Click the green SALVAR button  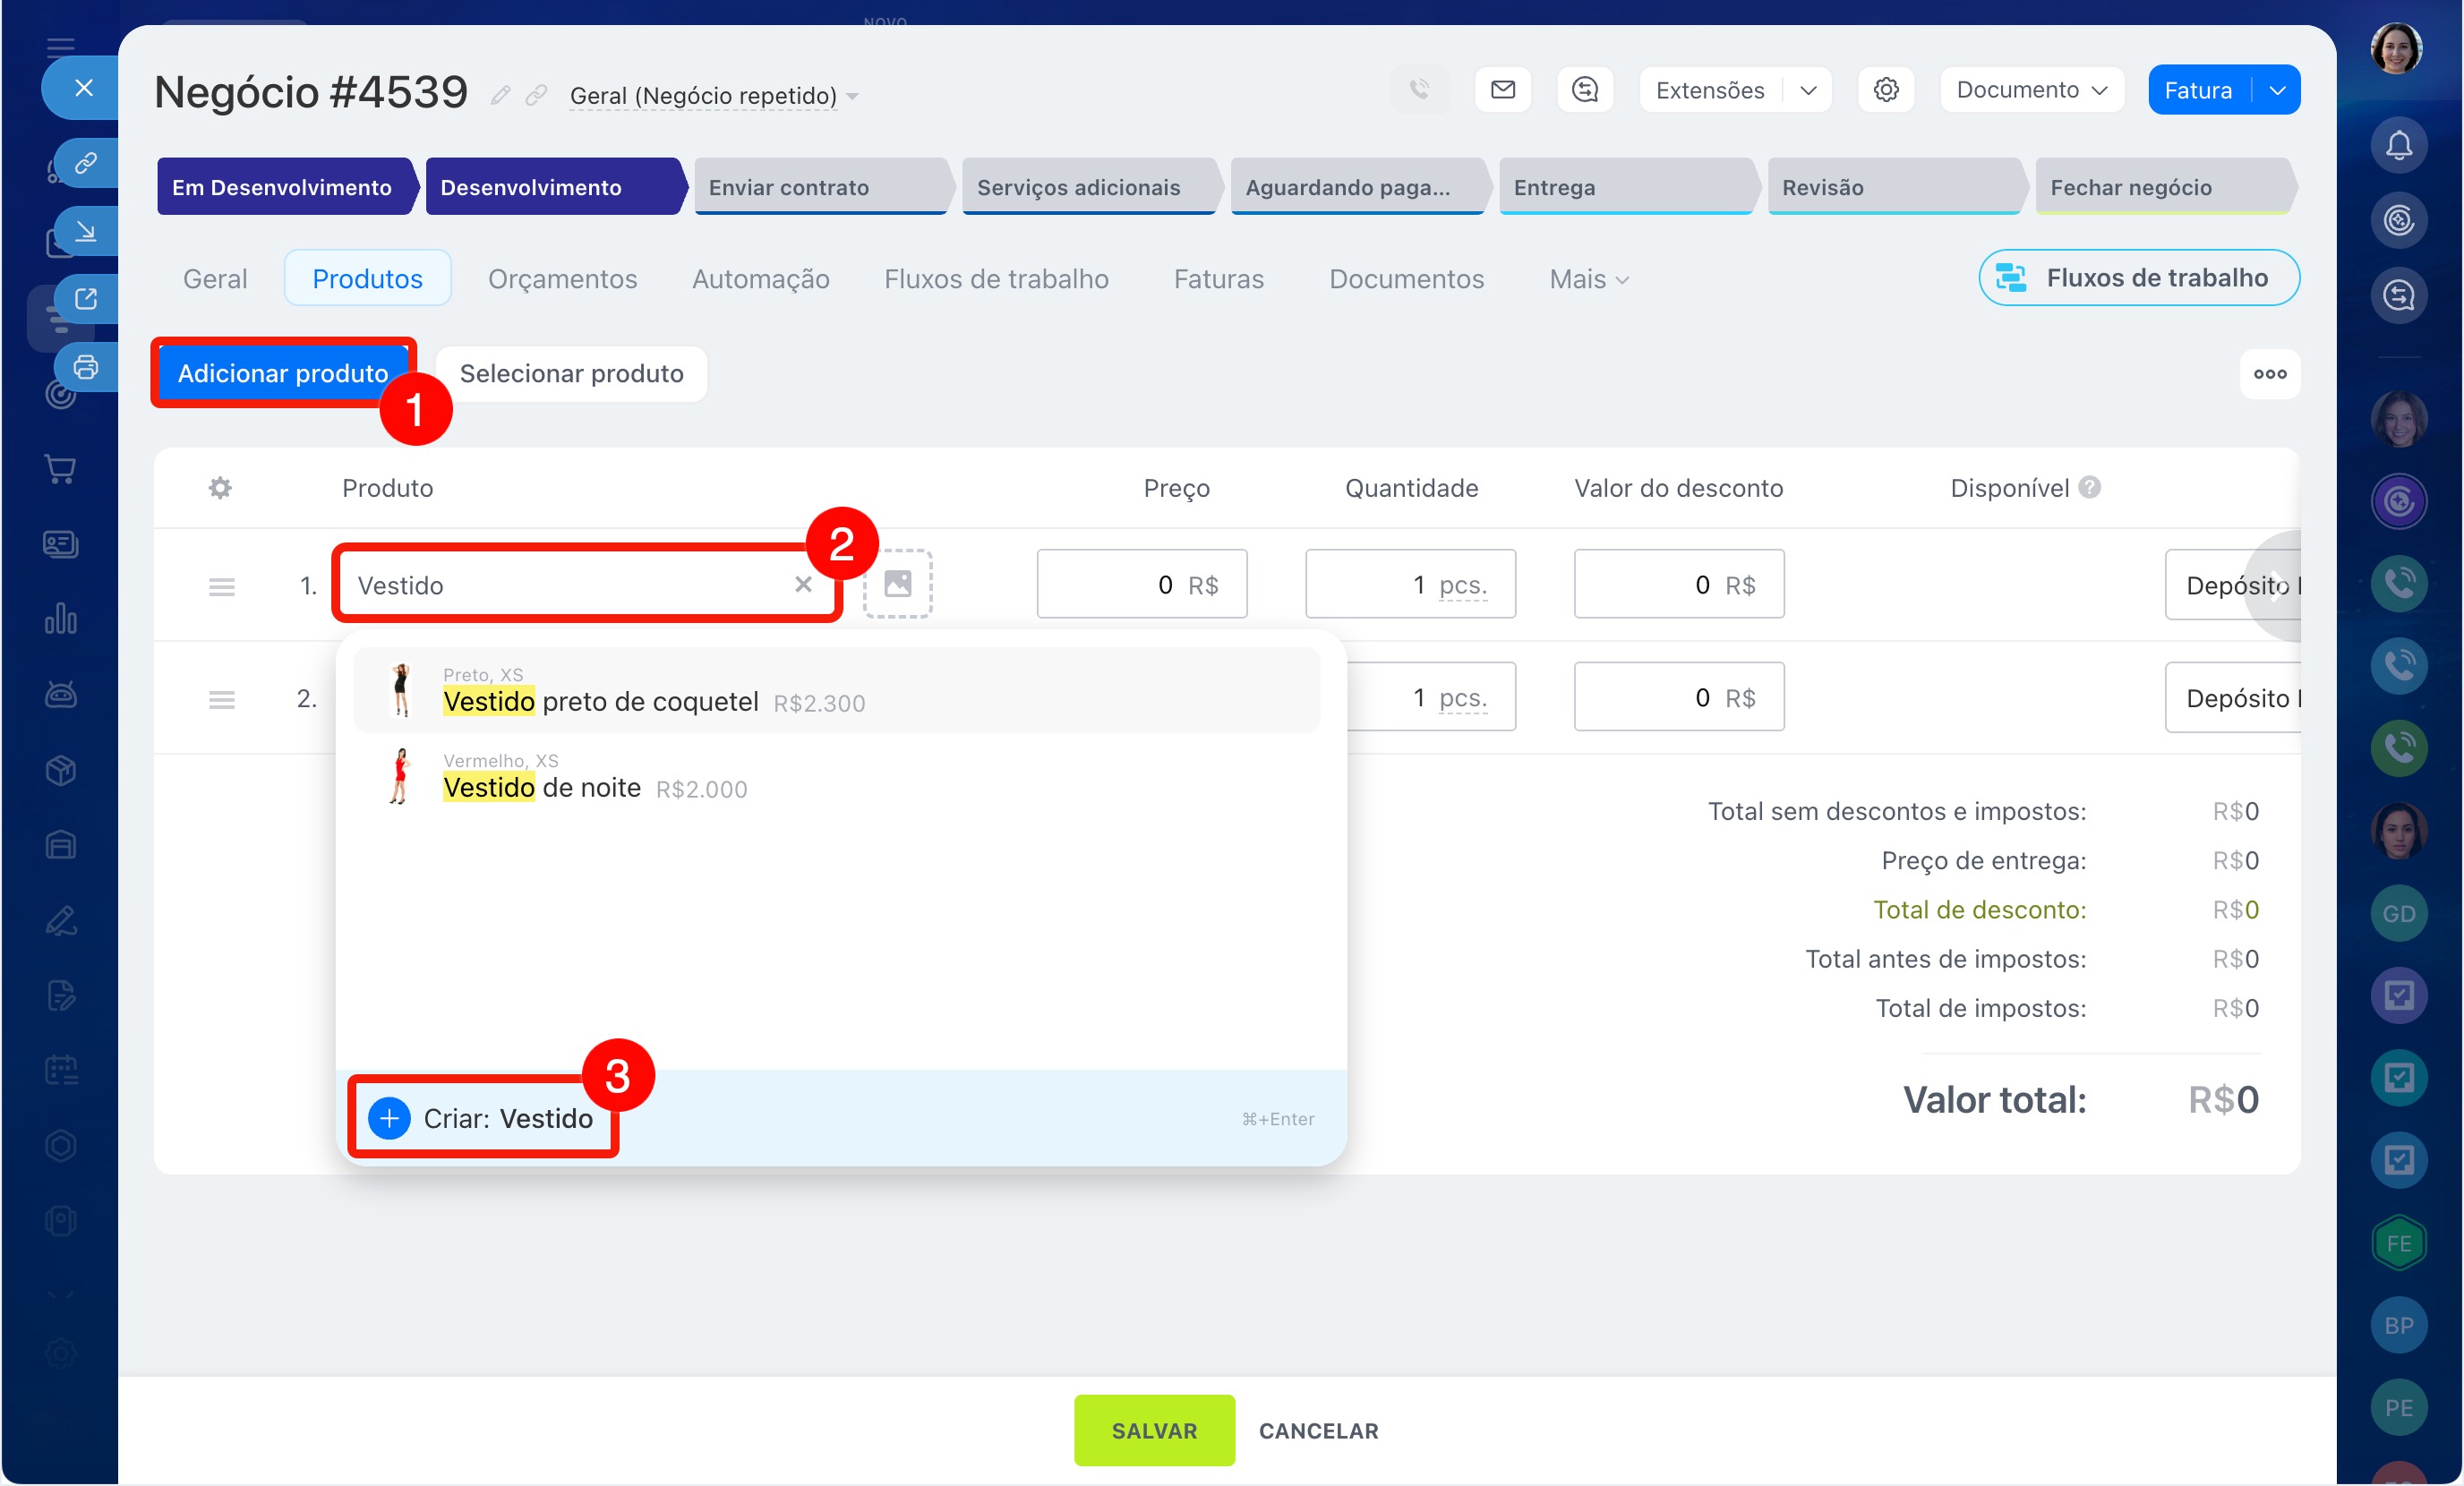point(1154,1430)
